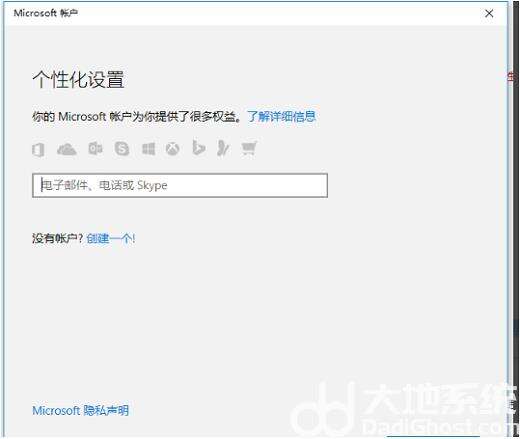520x439 pixels.
Task: Click the MSN butterfly icon
Action: coord(223,148)
